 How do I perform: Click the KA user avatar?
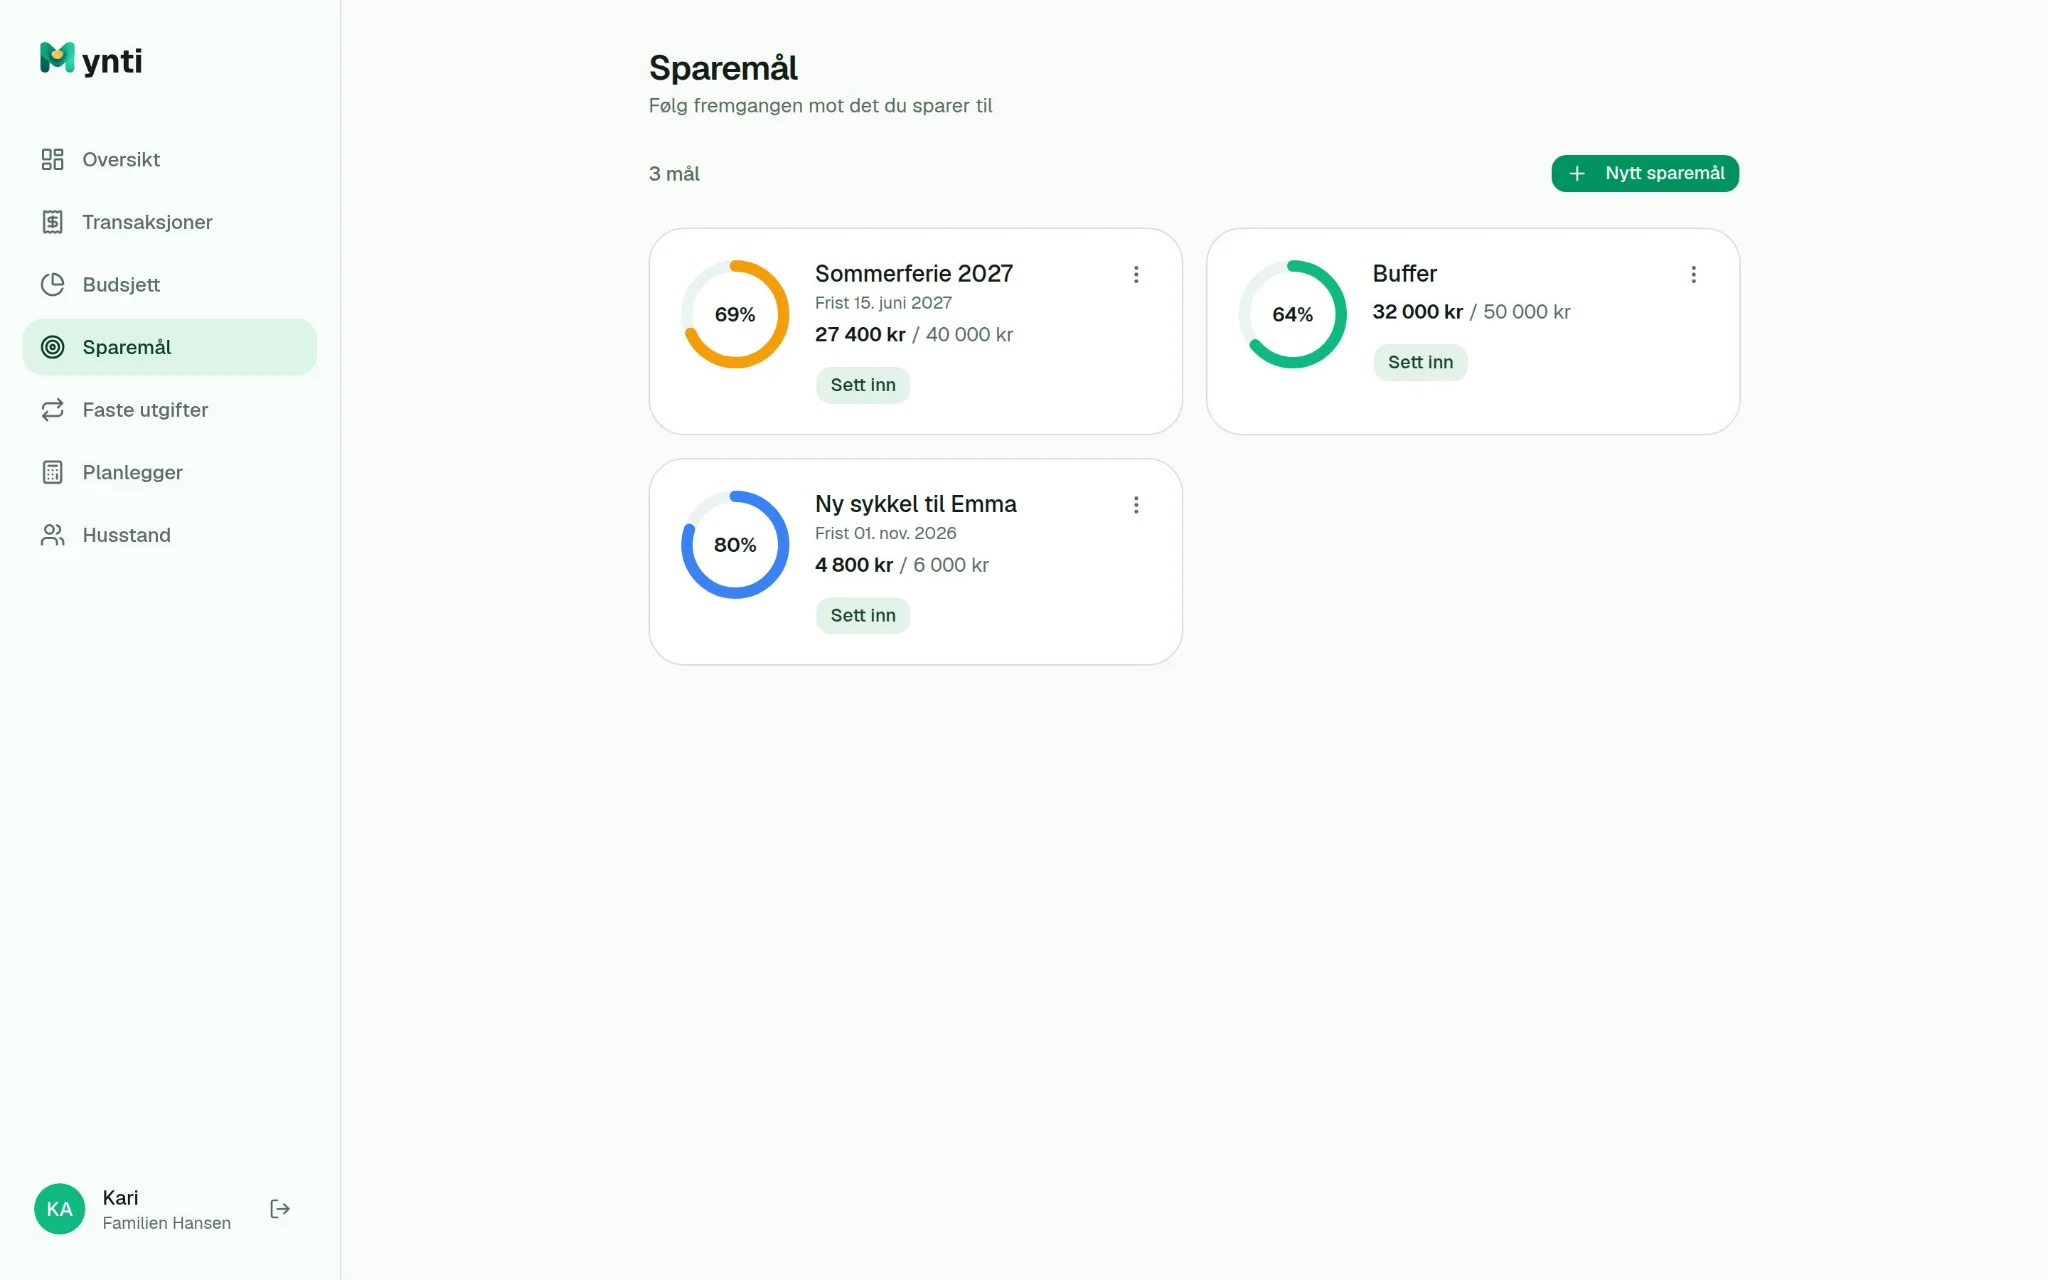(60, 1209)
